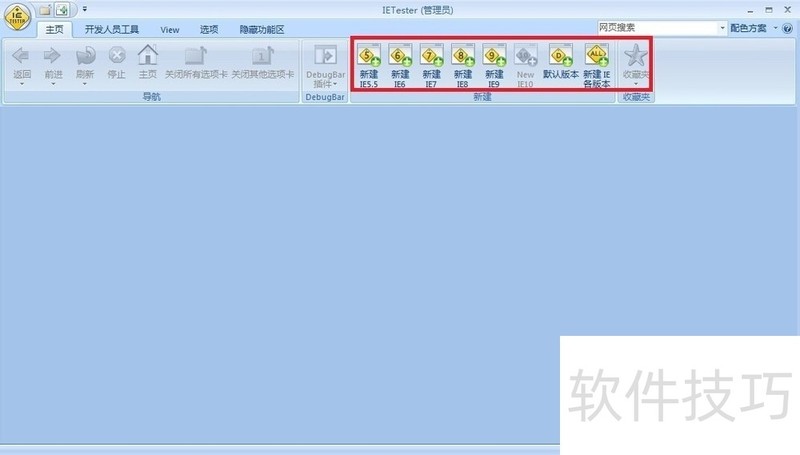Click the new tab quick access icon

point(45,10)
